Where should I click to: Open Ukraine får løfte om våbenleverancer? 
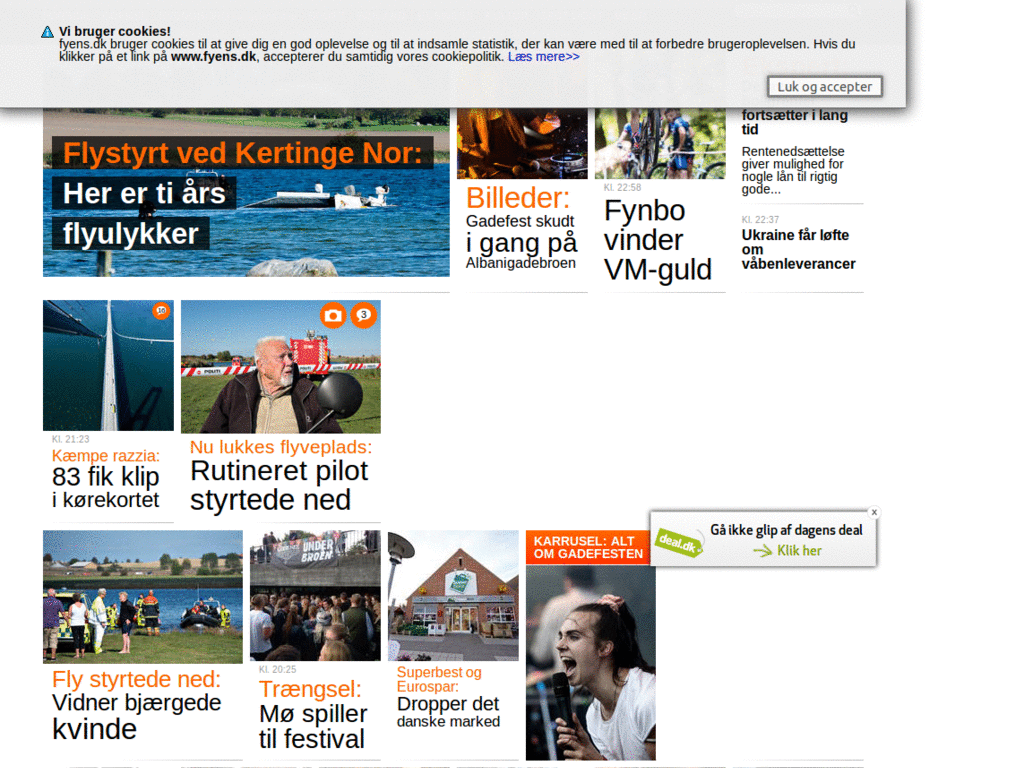click(x=798, y=249)
